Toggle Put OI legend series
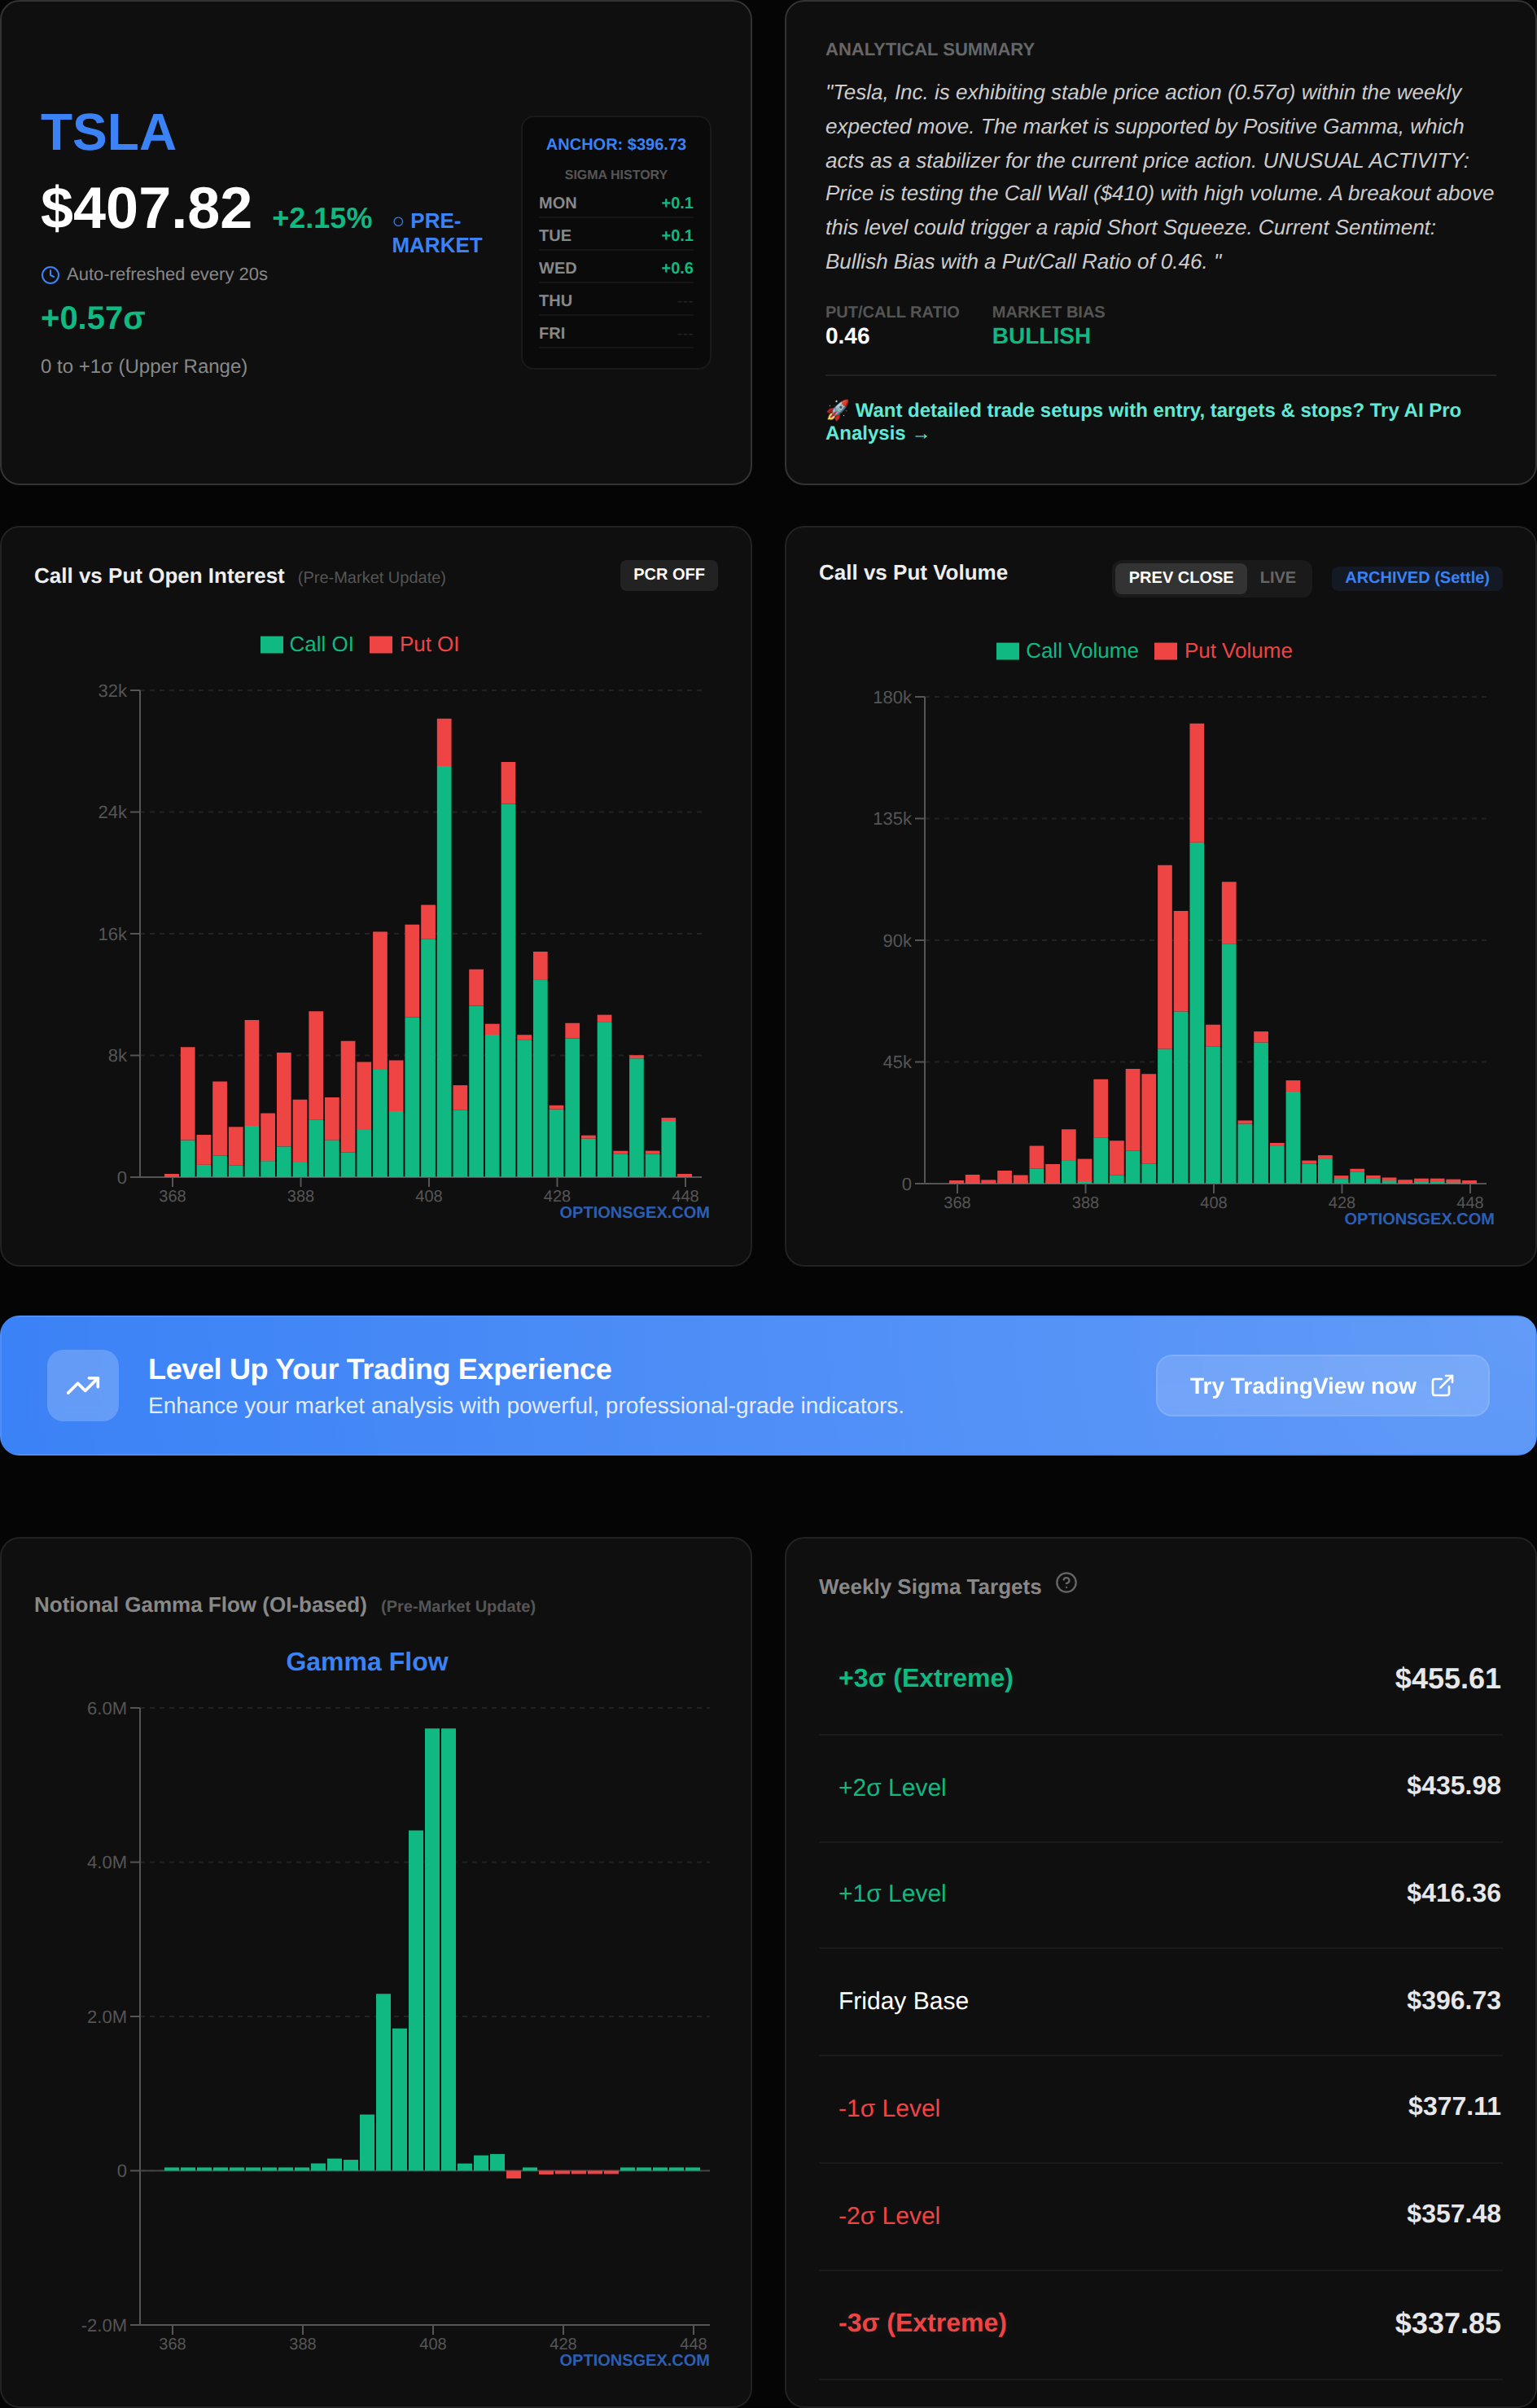 [x=415, y=645]
